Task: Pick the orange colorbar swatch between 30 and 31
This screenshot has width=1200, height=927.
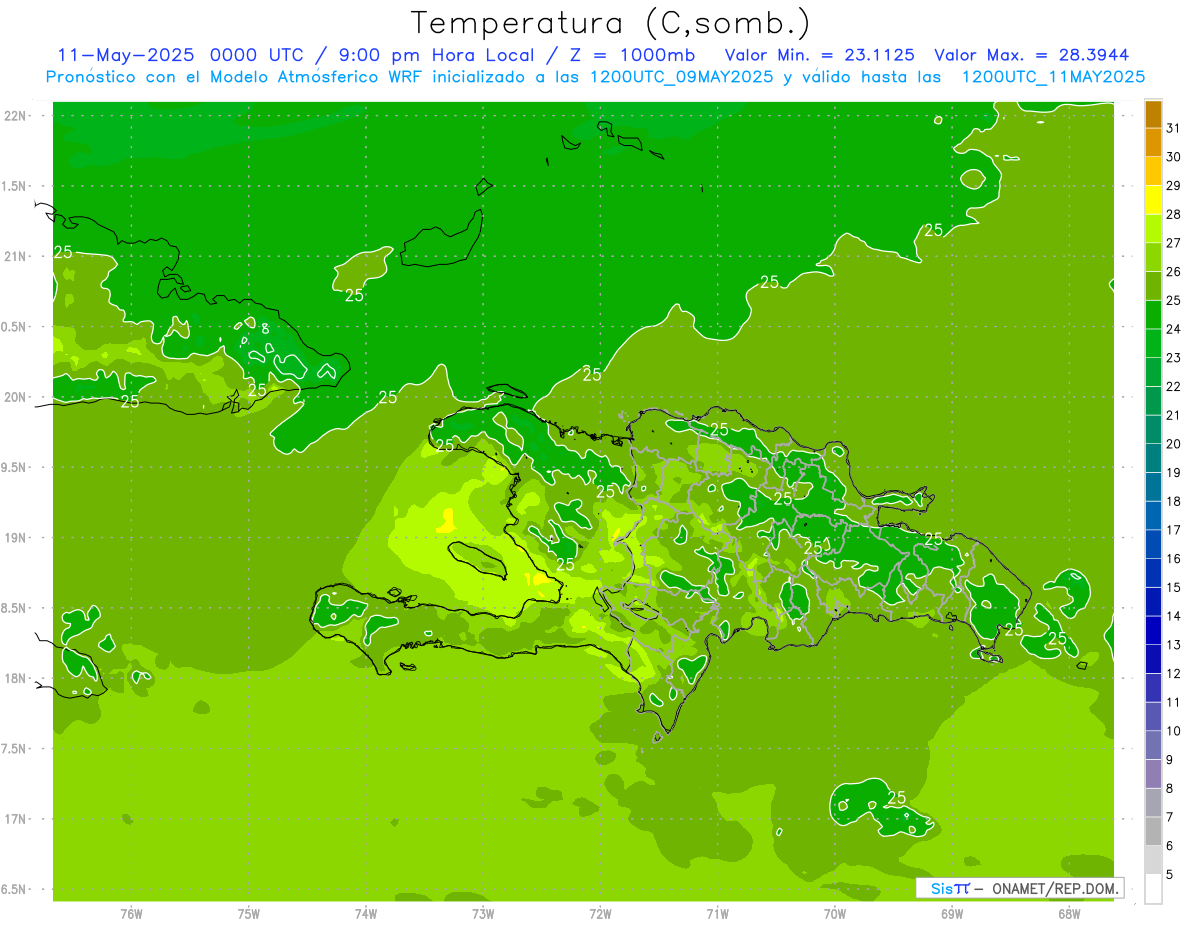Action: 1153,142
